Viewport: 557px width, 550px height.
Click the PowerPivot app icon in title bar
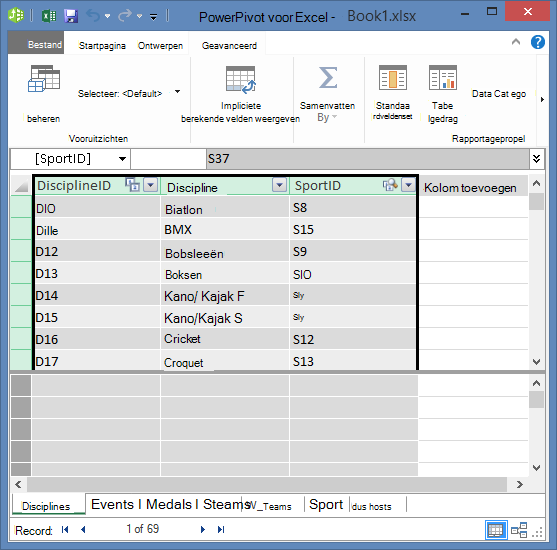coord(16,15)
